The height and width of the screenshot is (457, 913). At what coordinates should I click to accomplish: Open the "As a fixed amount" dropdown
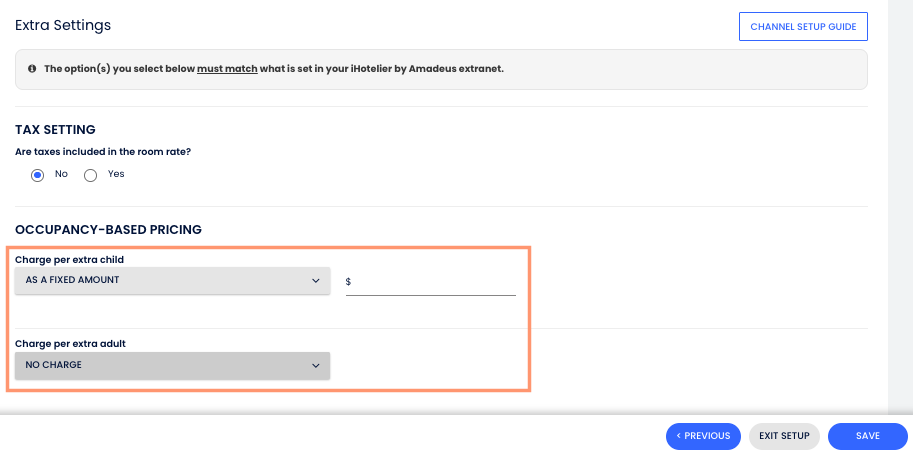(172, 281)
